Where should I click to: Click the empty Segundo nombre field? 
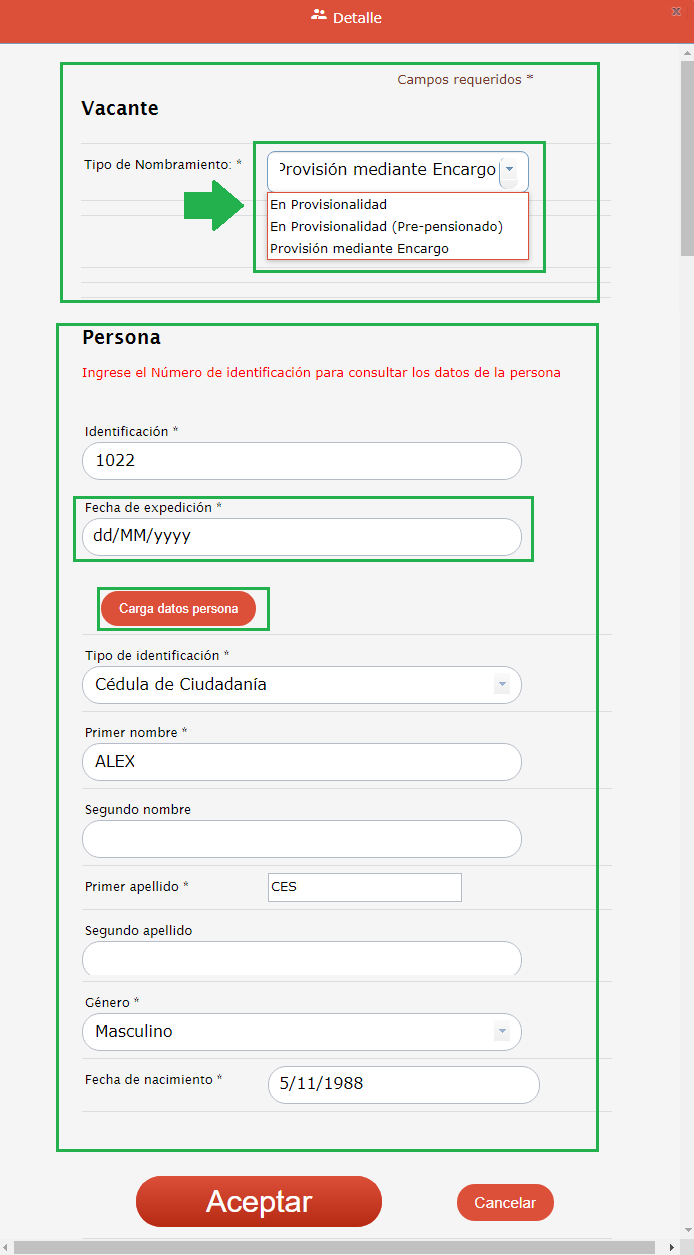(301, 839)
